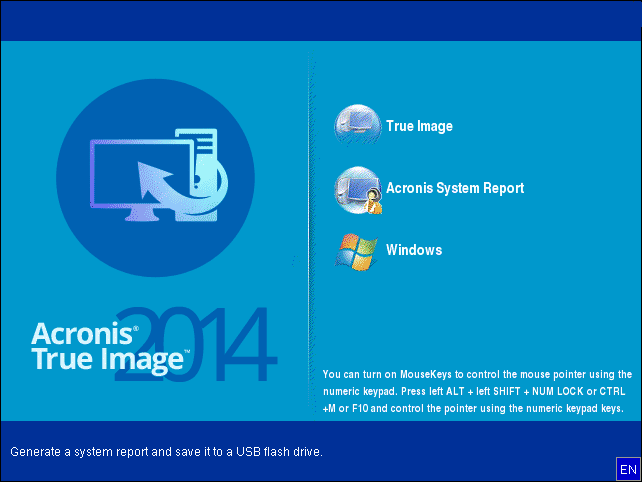This screenshot has width=642, height=482.
Task: Select the Acronis System Report entry
Action: coord(455,188)
